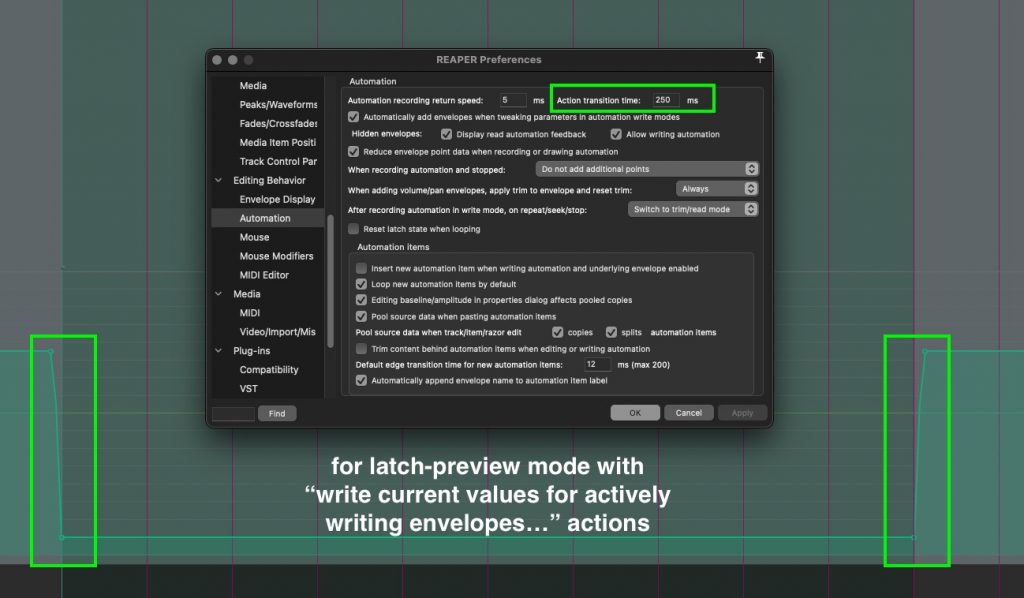
Task: Enable "Reset latch state when looping"
Action: click(353, 228)
